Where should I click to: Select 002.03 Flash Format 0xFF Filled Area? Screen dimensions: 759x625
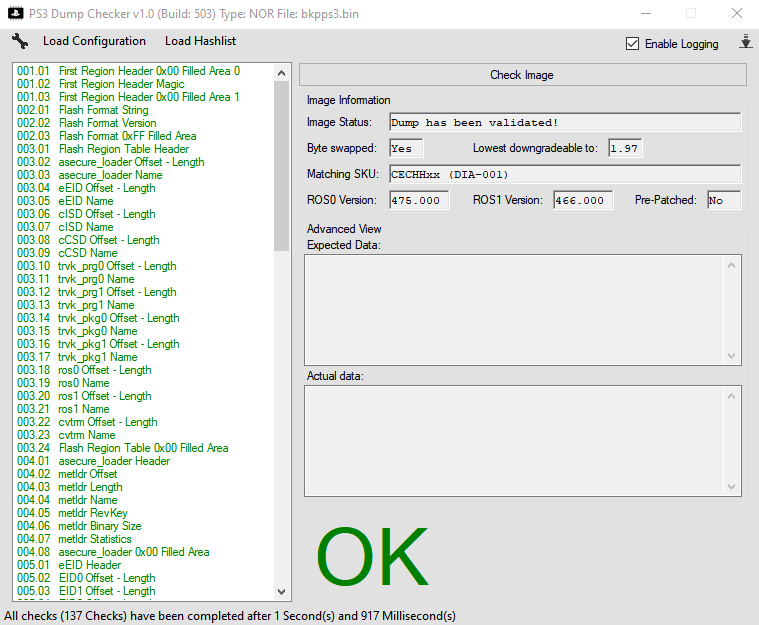pyautogui.click(x=106, y=136)
